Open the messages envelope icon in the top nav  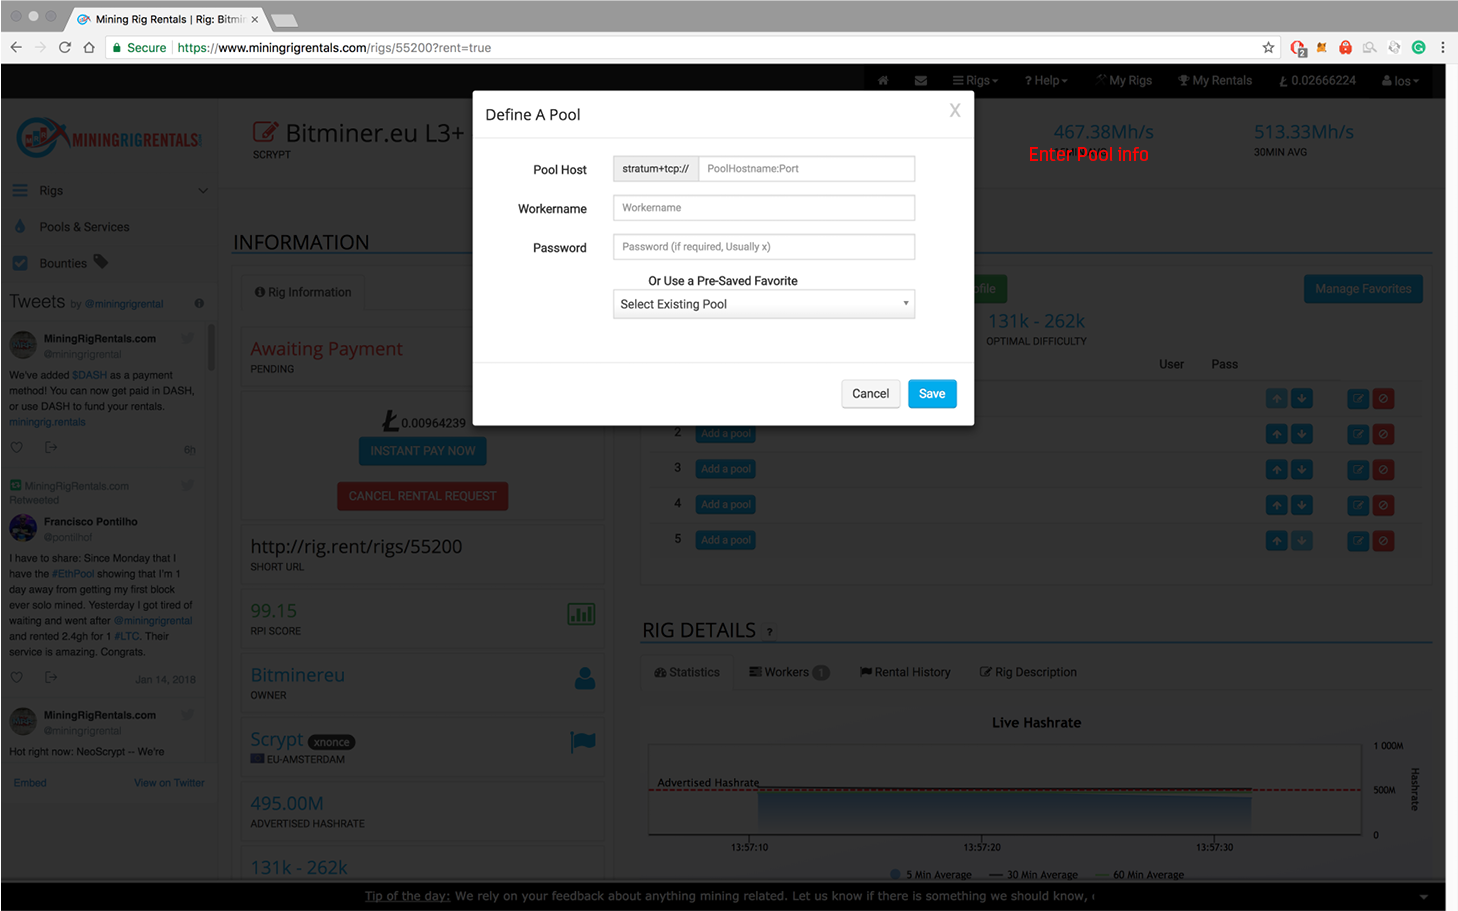click(x=921, y=81)
